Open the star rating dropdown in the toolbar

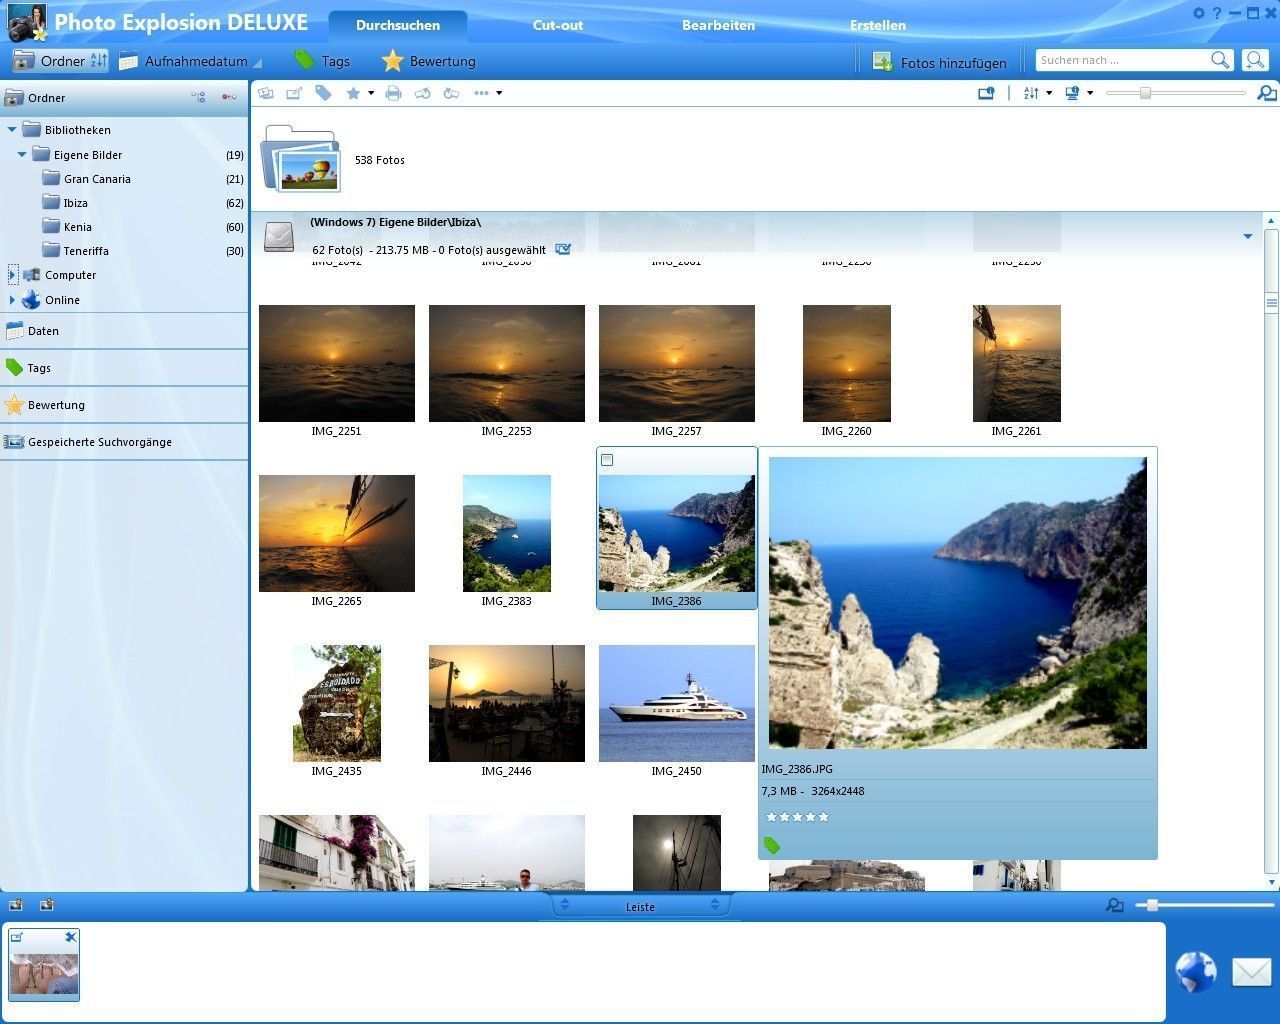pos(370,93)
